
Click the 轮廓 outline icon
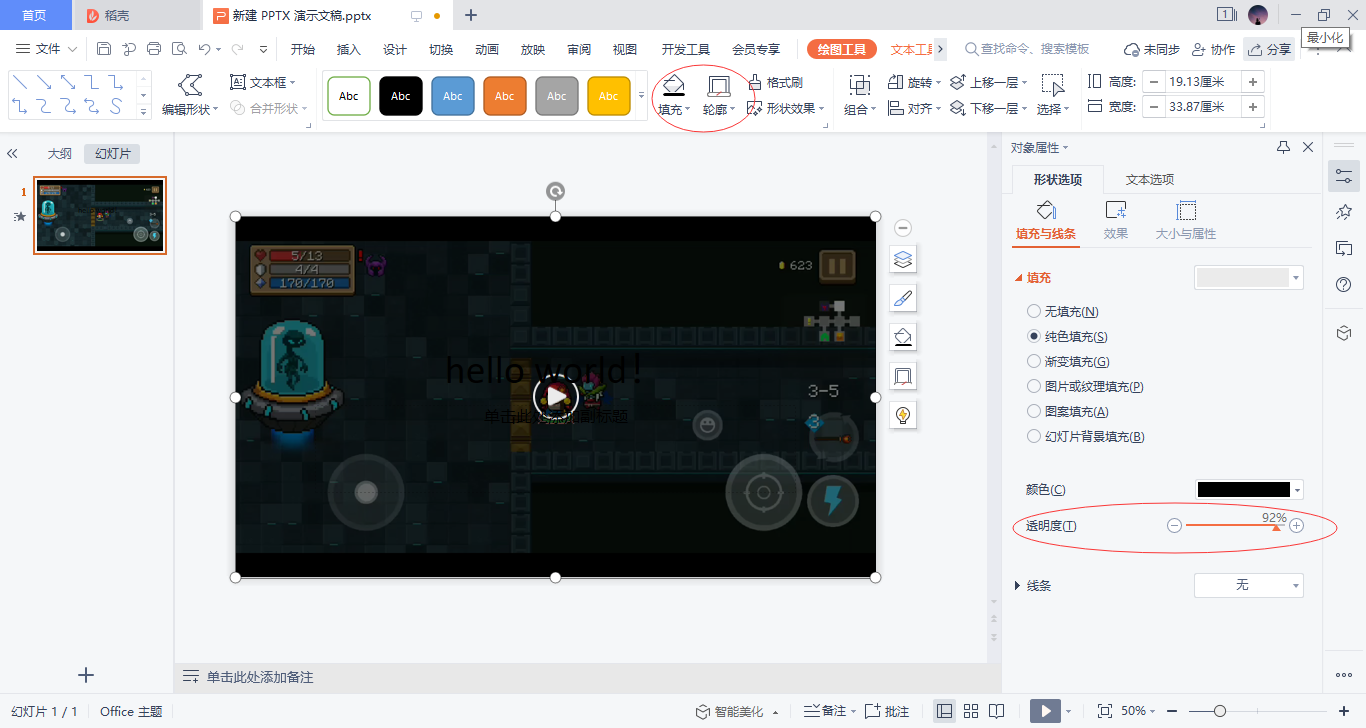[x=718, y=85]
